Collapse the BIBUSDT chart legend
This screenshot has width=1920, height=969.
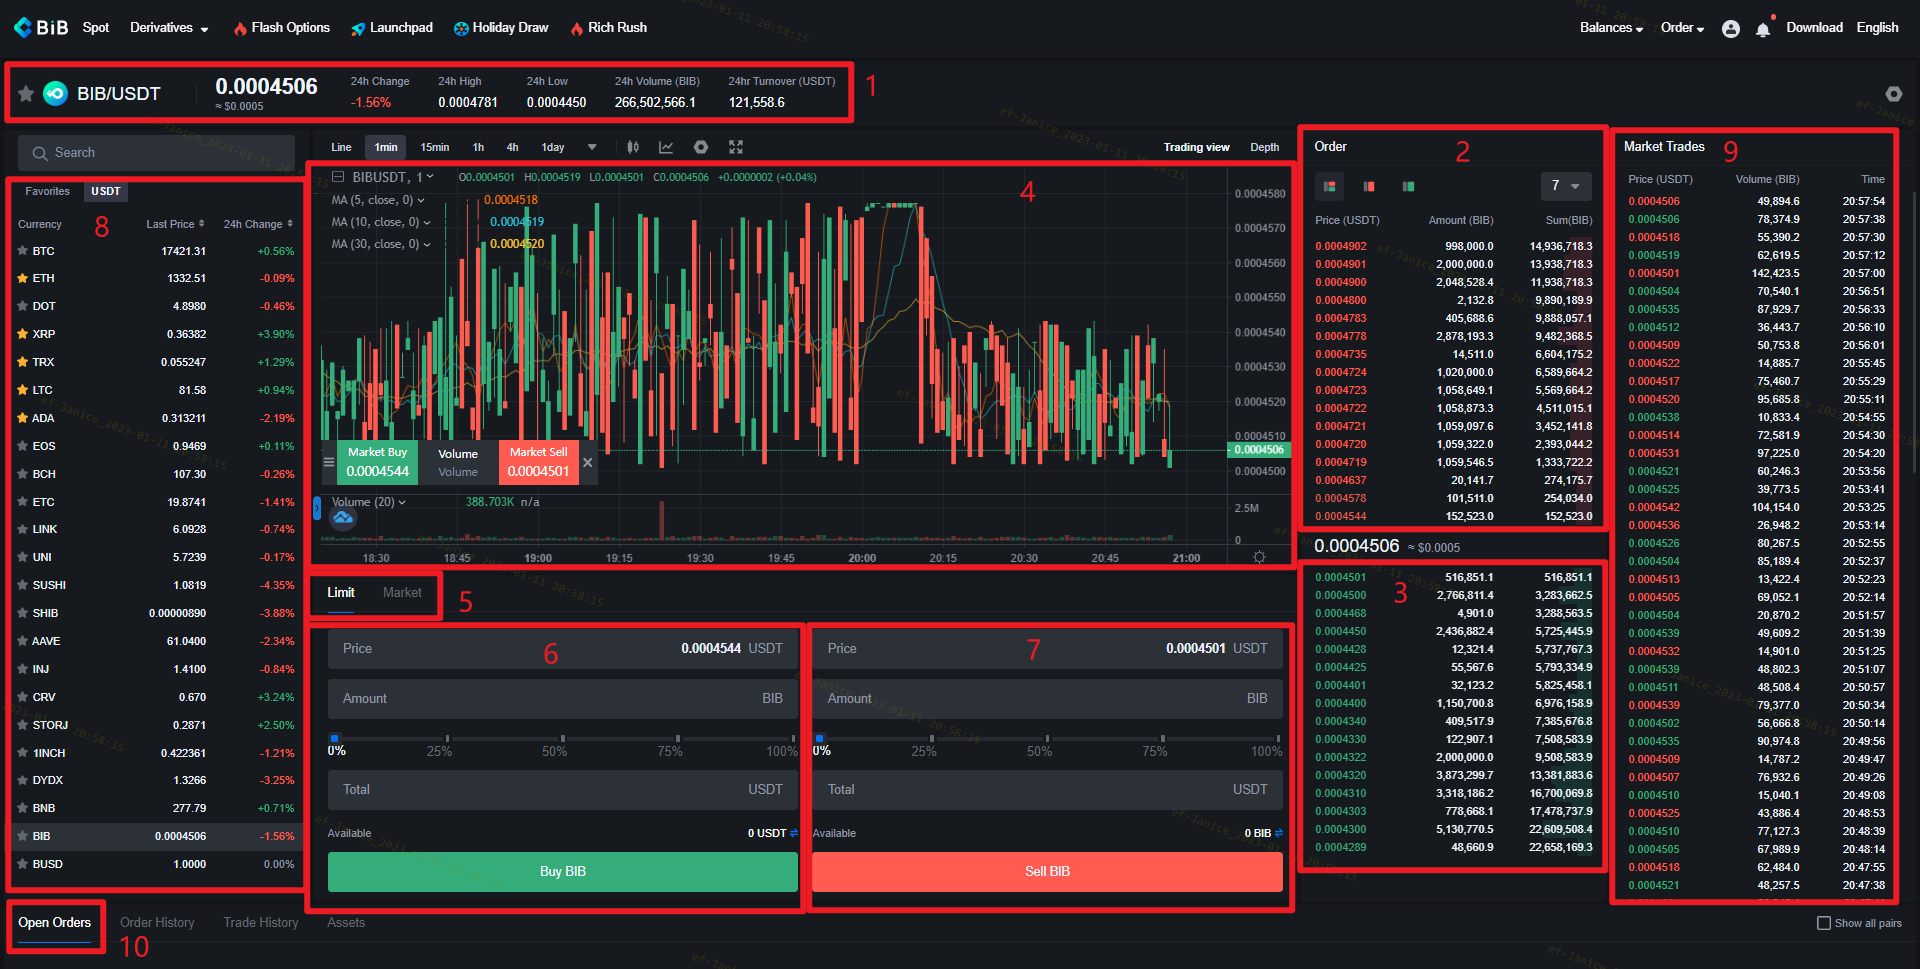coord(338,177)
